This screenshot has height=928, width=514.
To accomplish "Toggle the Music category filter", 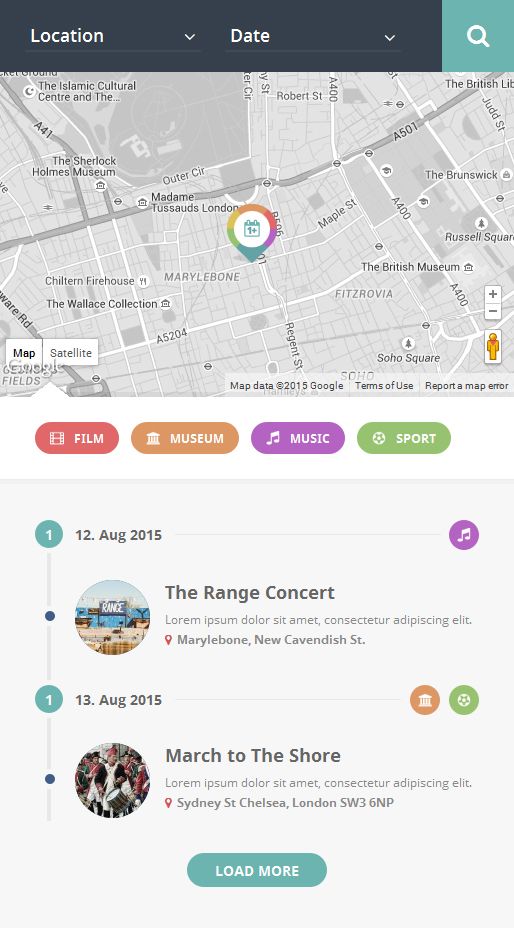I will pos(298,438).
